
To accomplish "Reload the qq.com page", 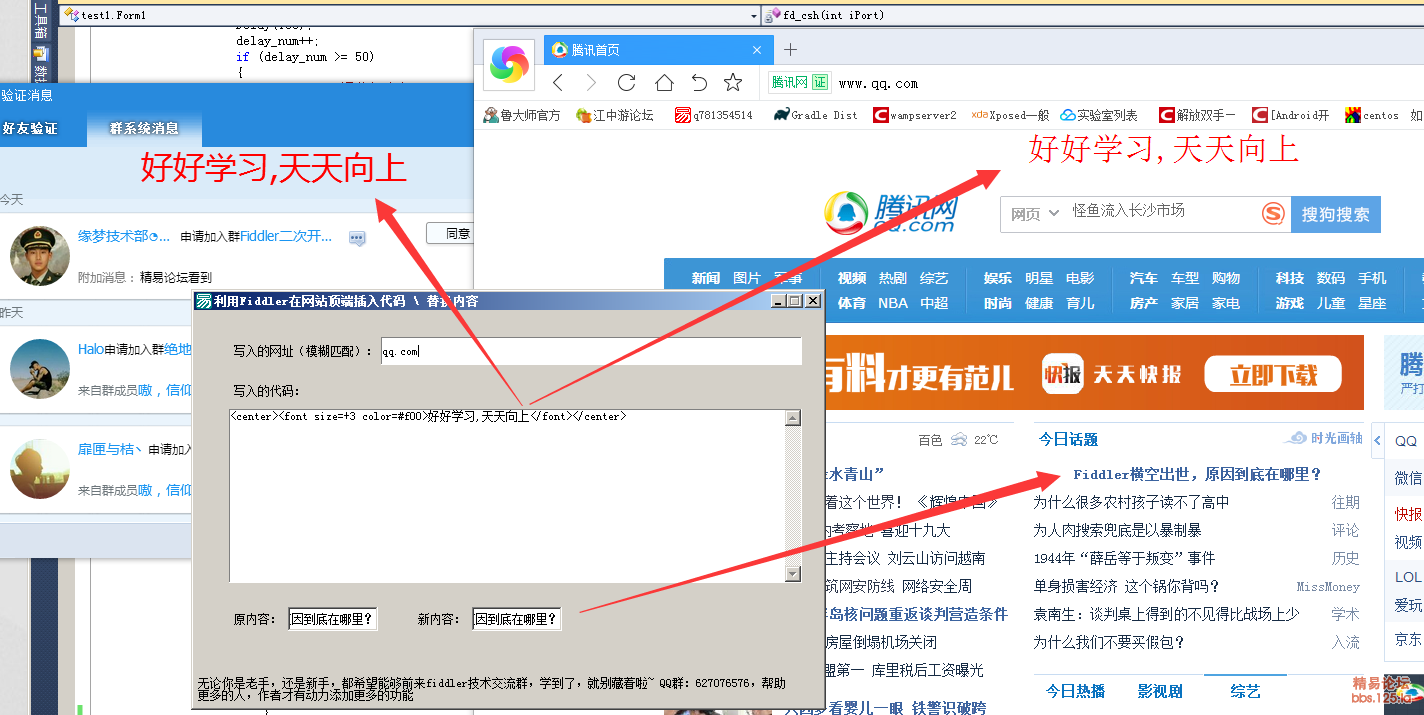I will 626,82.
